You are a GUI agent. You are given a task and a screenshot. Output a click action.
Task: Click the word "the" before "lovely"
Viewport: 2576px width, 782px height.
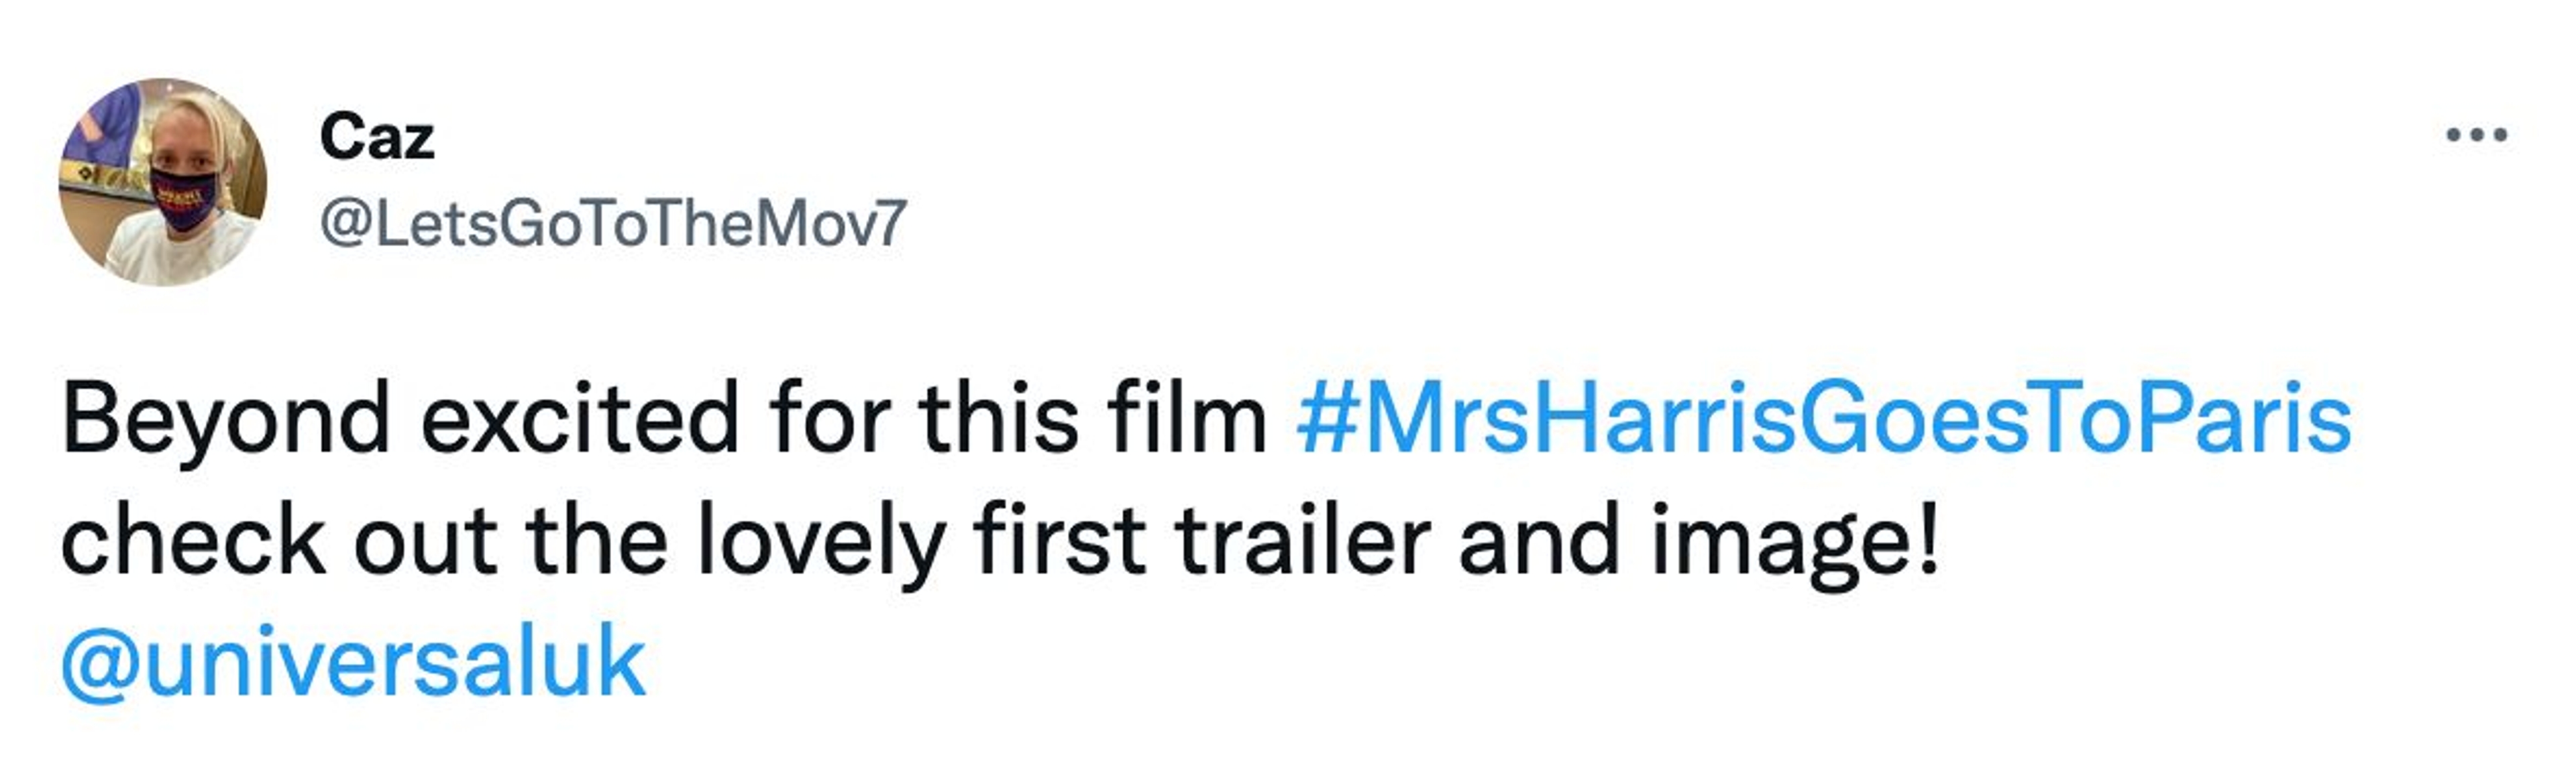[597, 542]
